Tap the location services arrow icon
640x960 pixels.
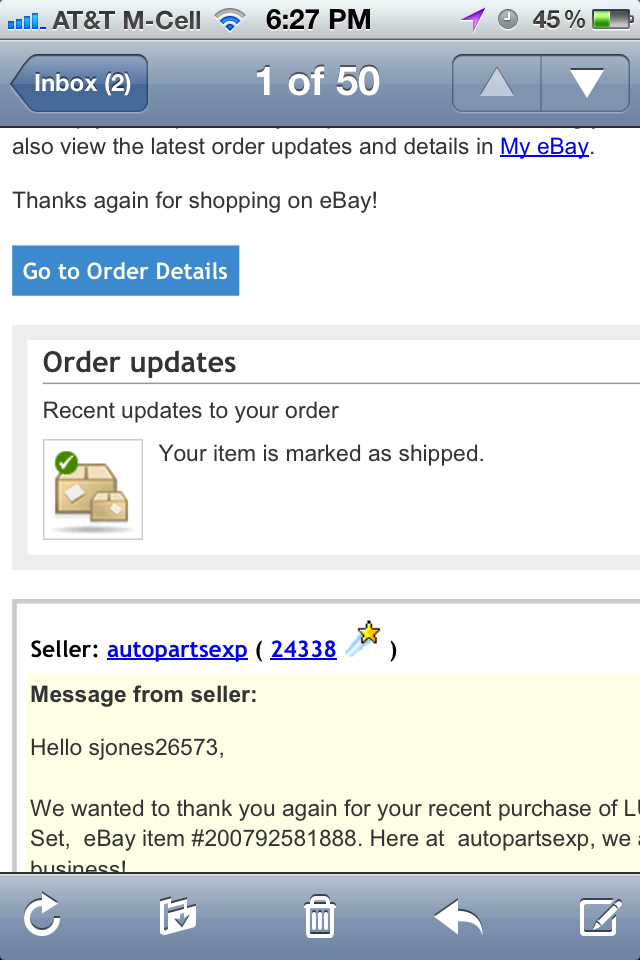[x=473, y=20]
